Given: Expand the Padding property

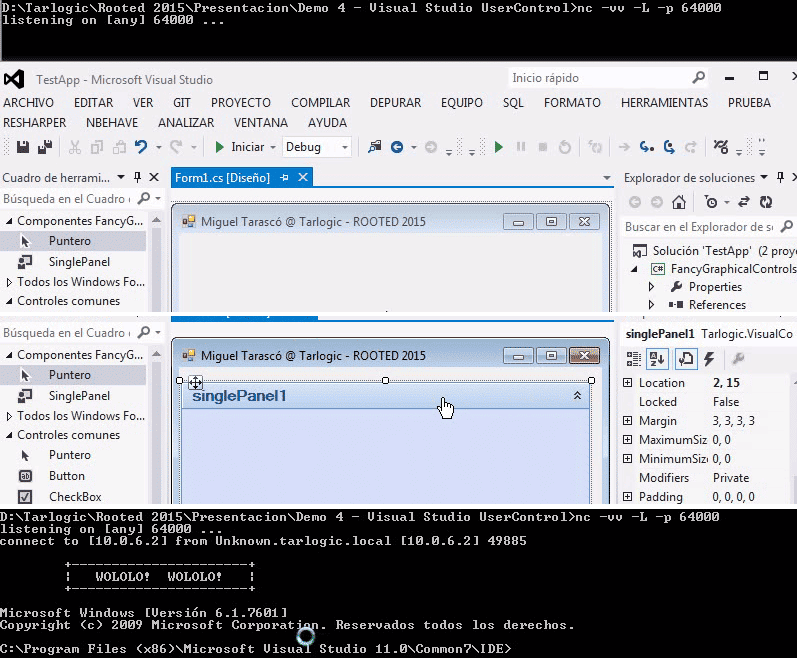Looking at the screenshot, I should click(x=628, y=496).
